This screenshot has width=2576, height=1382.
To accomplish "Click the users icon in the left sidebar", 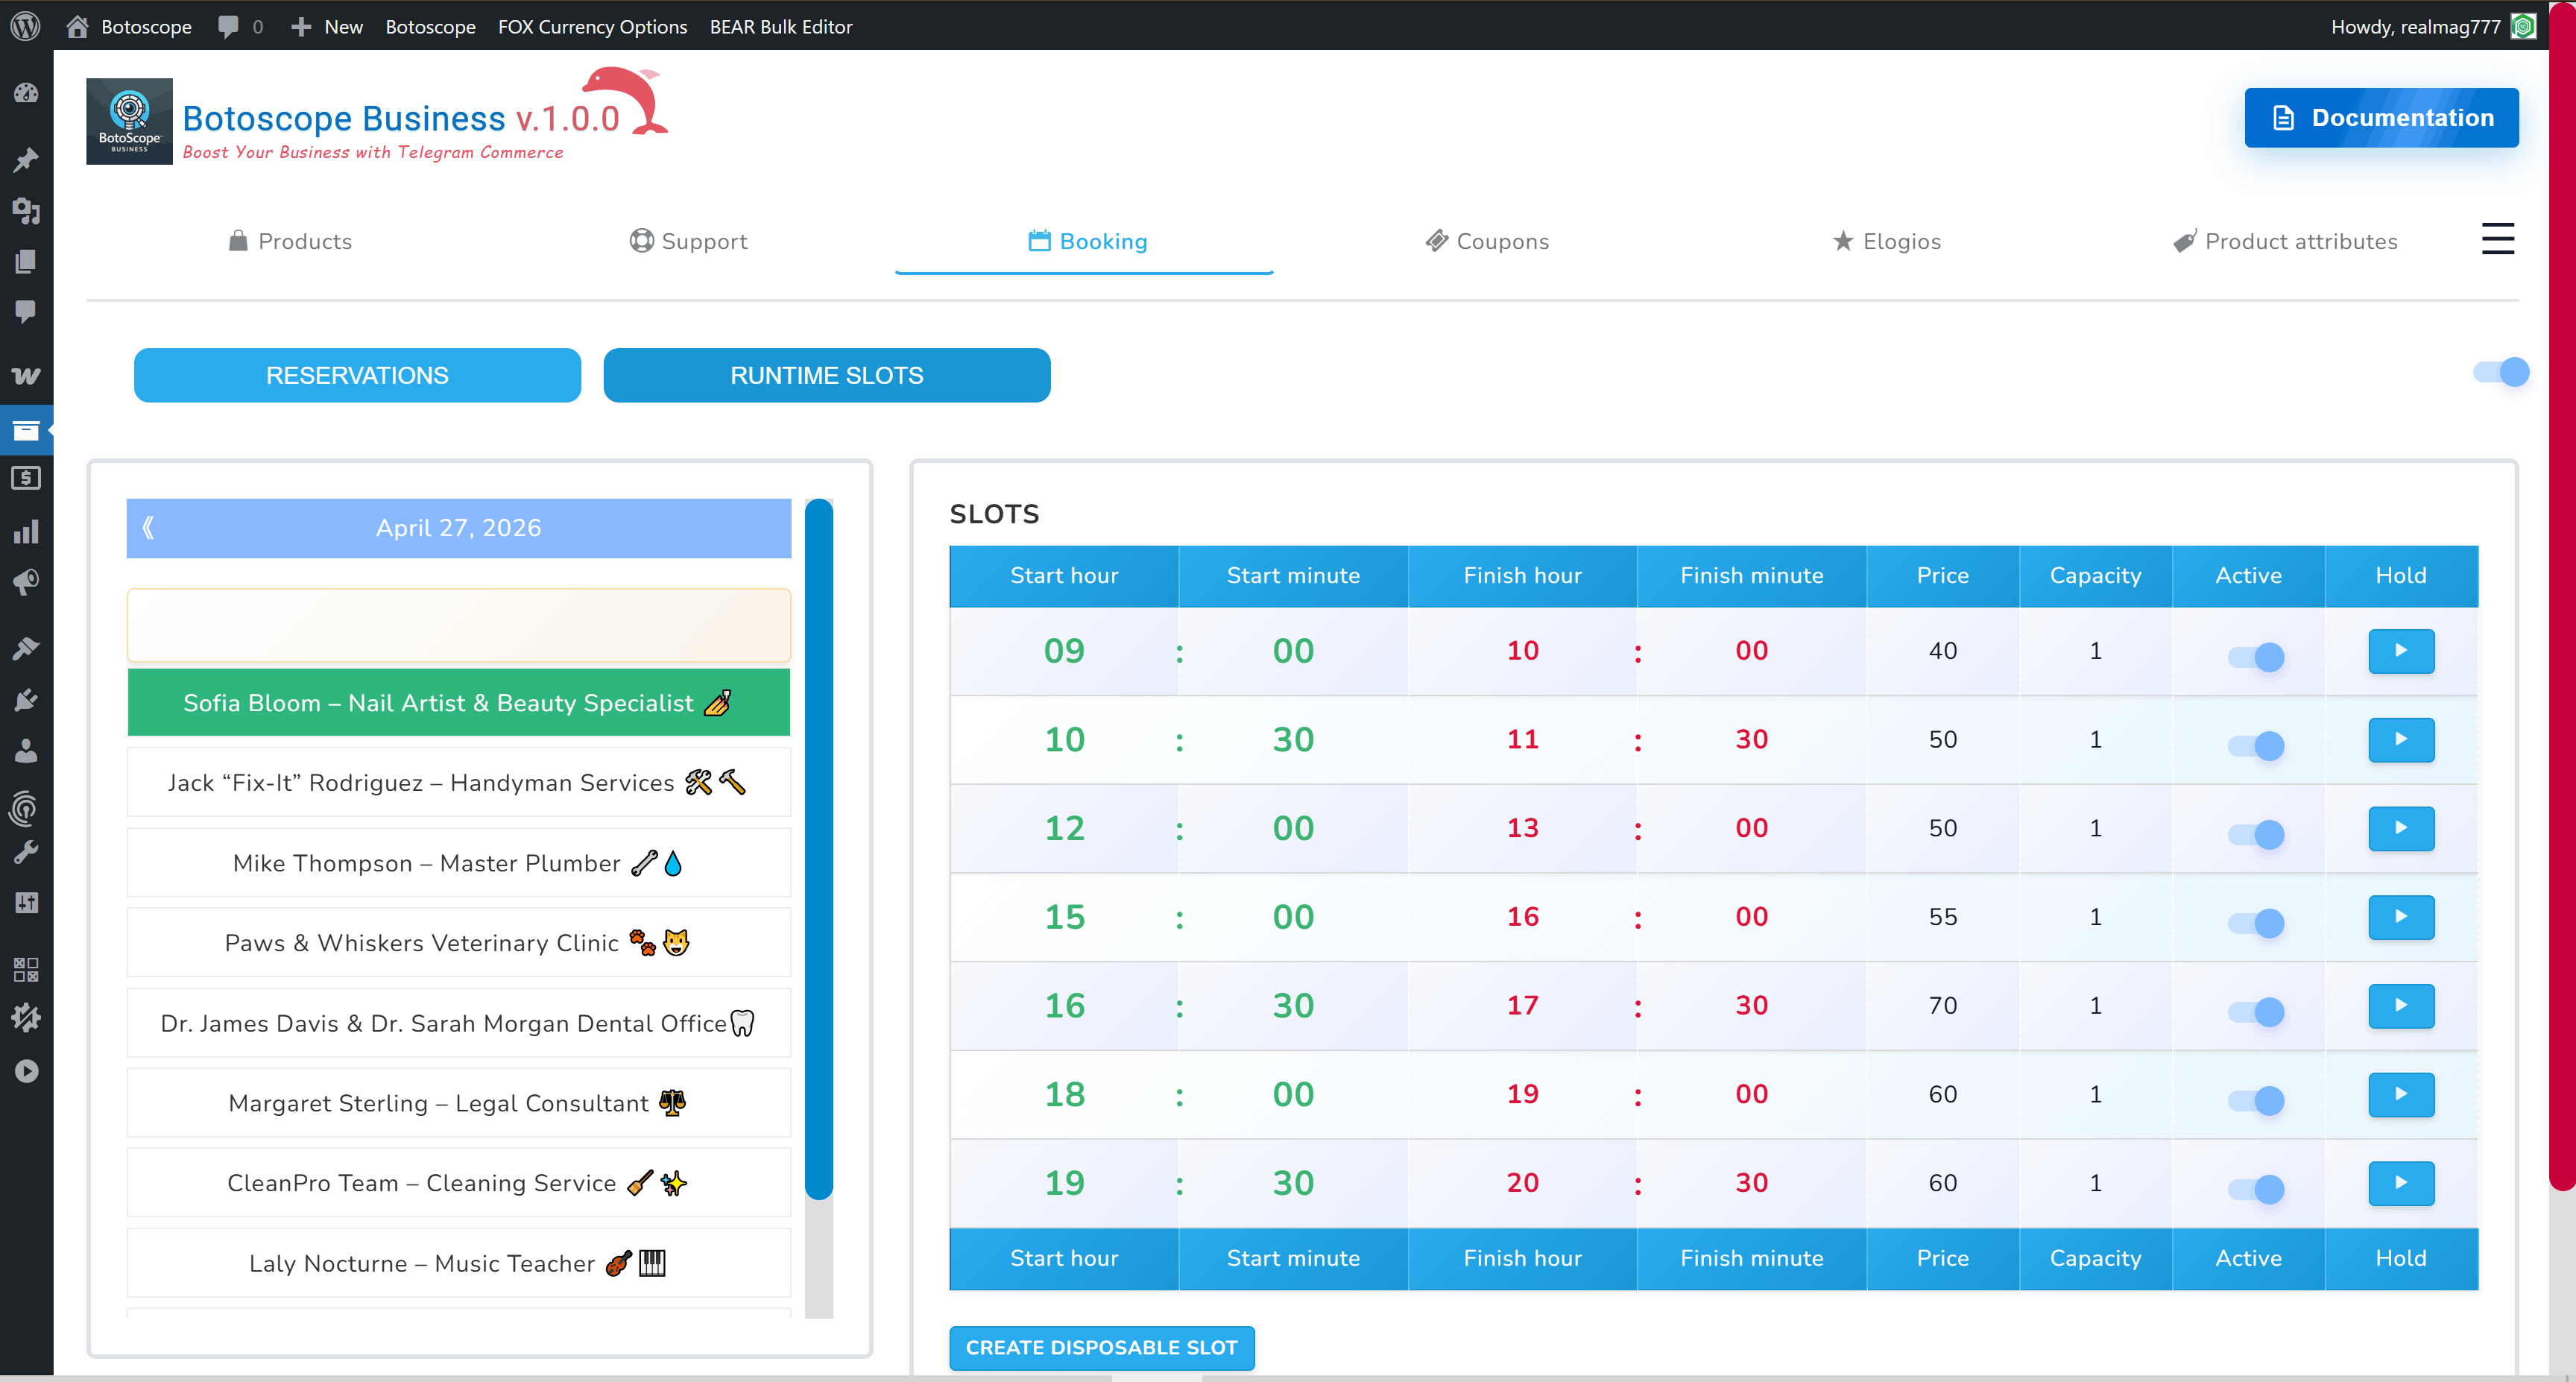I will click(x=27, y=752).
